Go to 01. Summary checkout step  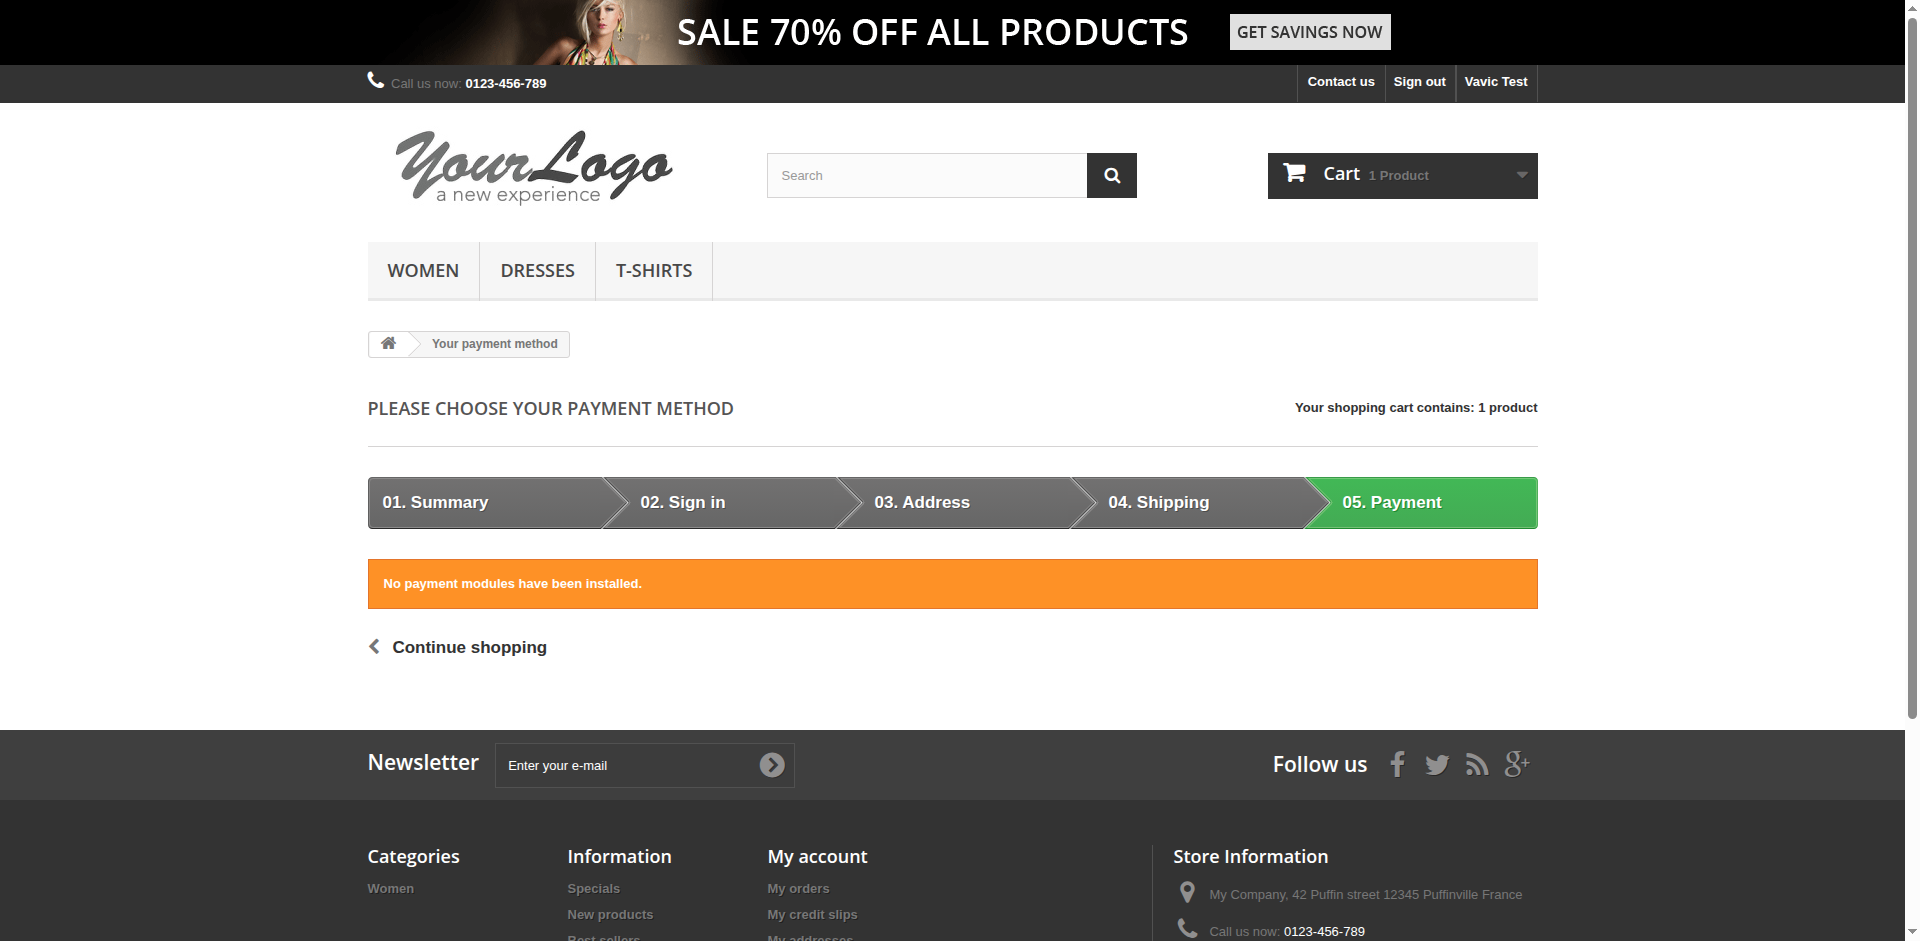[x=435, y=503]
